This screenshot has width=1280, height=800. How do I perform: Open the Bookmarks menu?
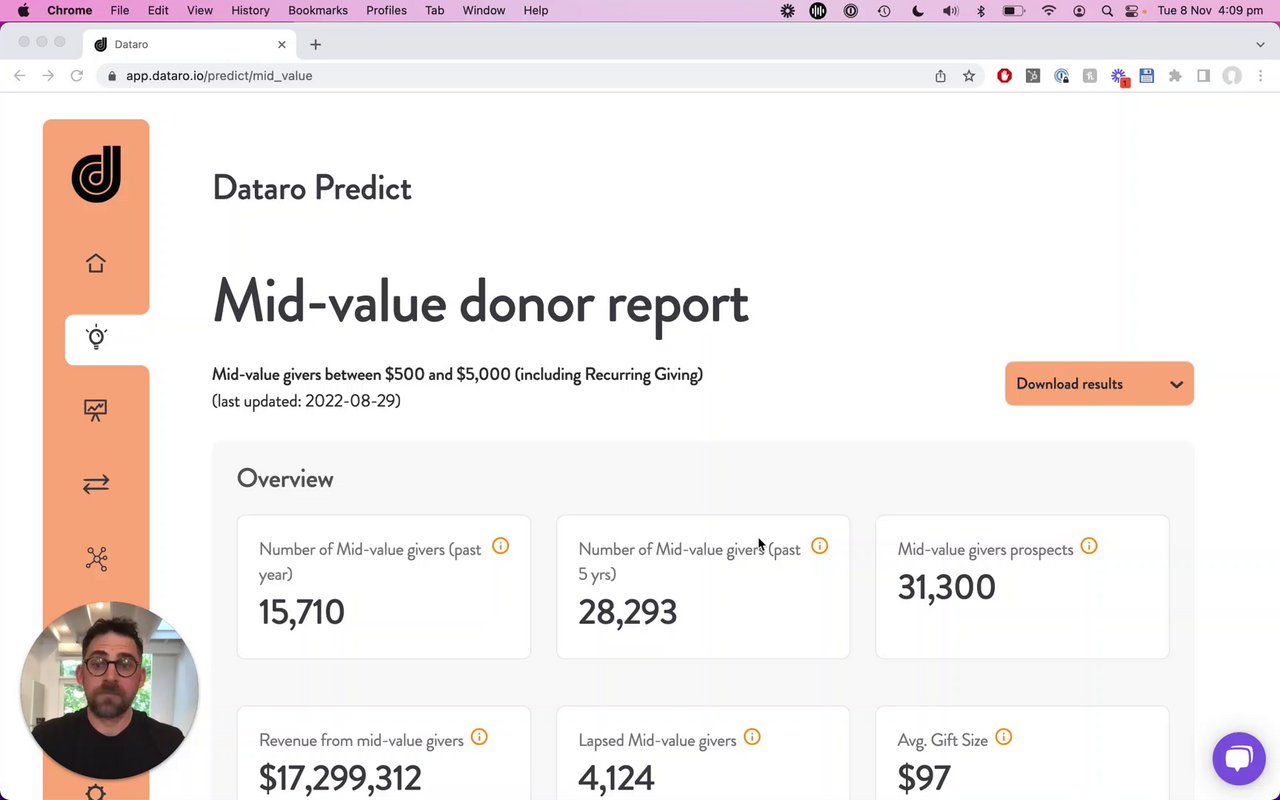pos(318,10)
